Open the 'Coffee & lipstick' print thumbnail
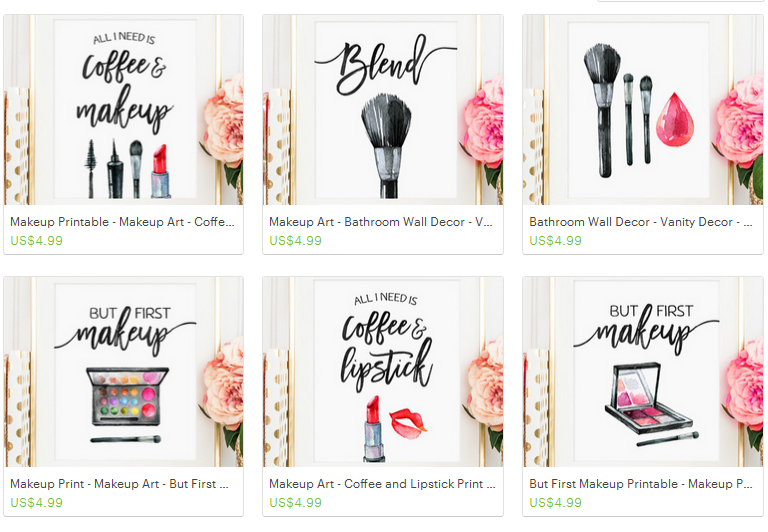Viewport: 768px width, 532px height. click(383, 372)
